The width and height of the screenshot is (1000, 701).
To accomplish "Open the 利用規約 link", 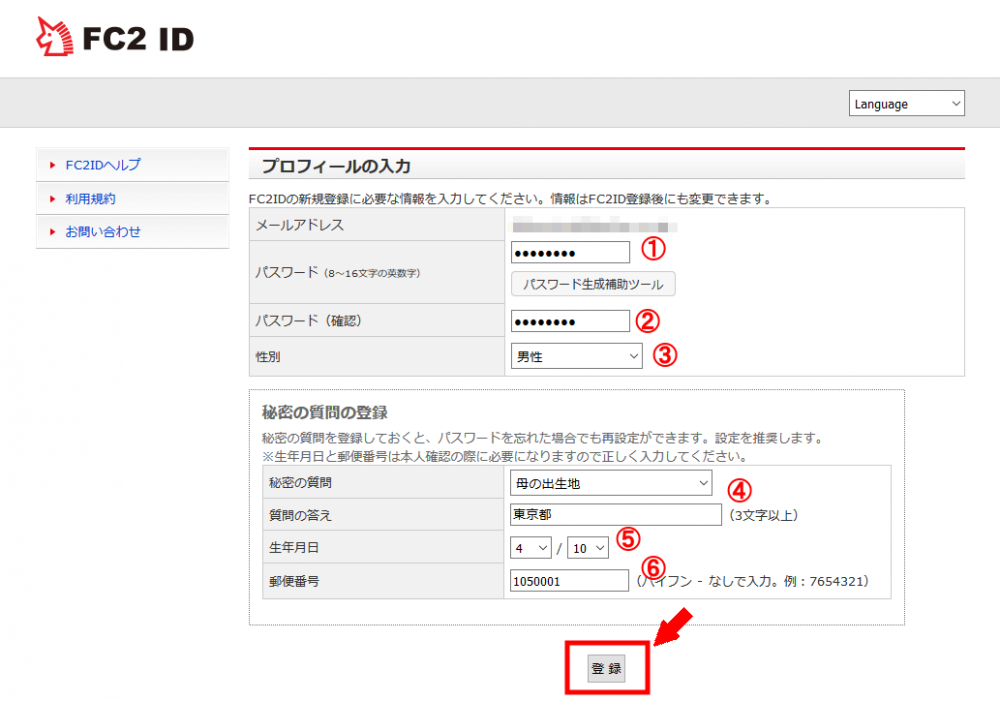I will click(90, 199).
